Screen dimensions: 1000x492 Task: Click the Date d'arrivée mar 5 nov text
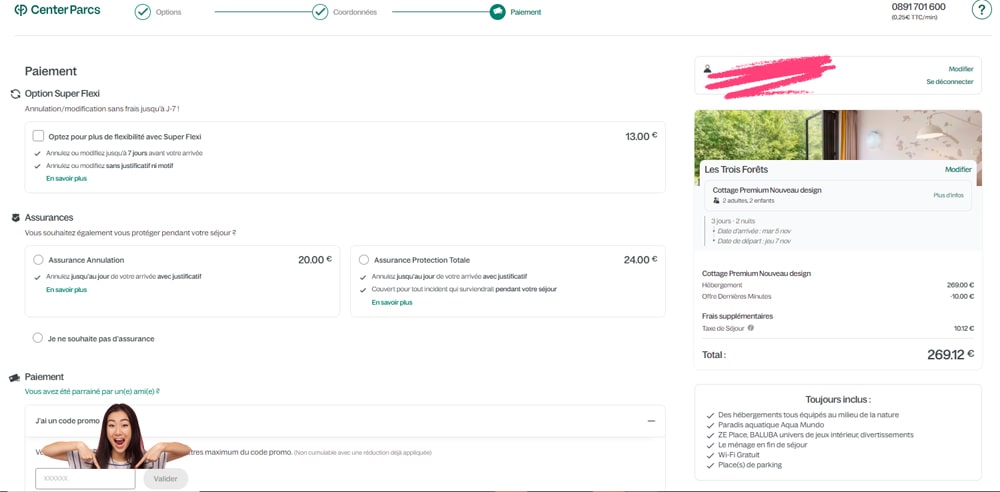pos(752,231)
